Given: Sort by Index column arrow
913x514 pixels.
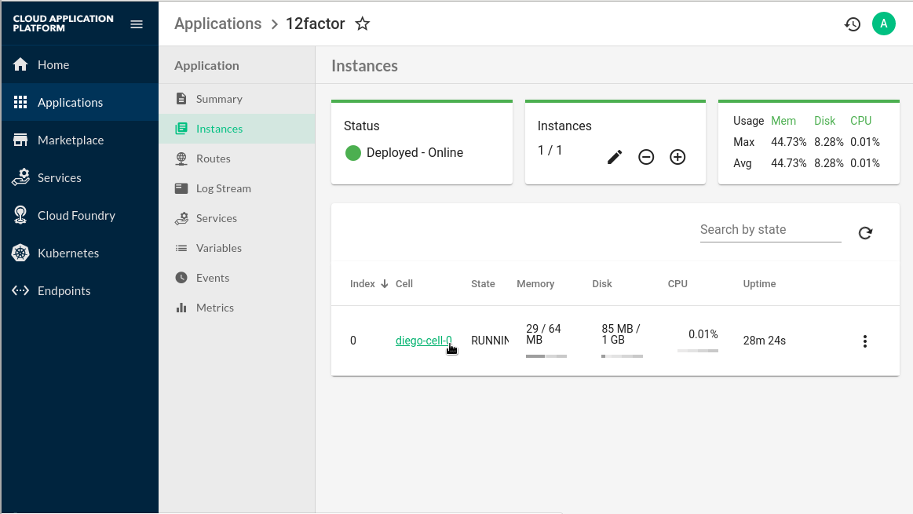Looking at the screenshot, I should tap(385, 284).
